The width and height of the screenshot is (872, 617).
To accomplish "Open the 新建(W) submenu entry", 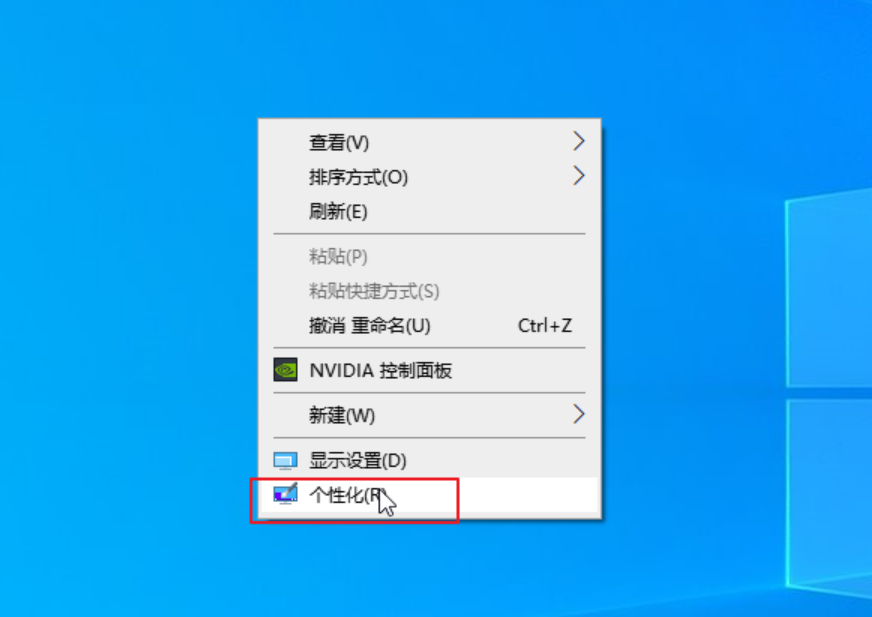I will [429, 416].
